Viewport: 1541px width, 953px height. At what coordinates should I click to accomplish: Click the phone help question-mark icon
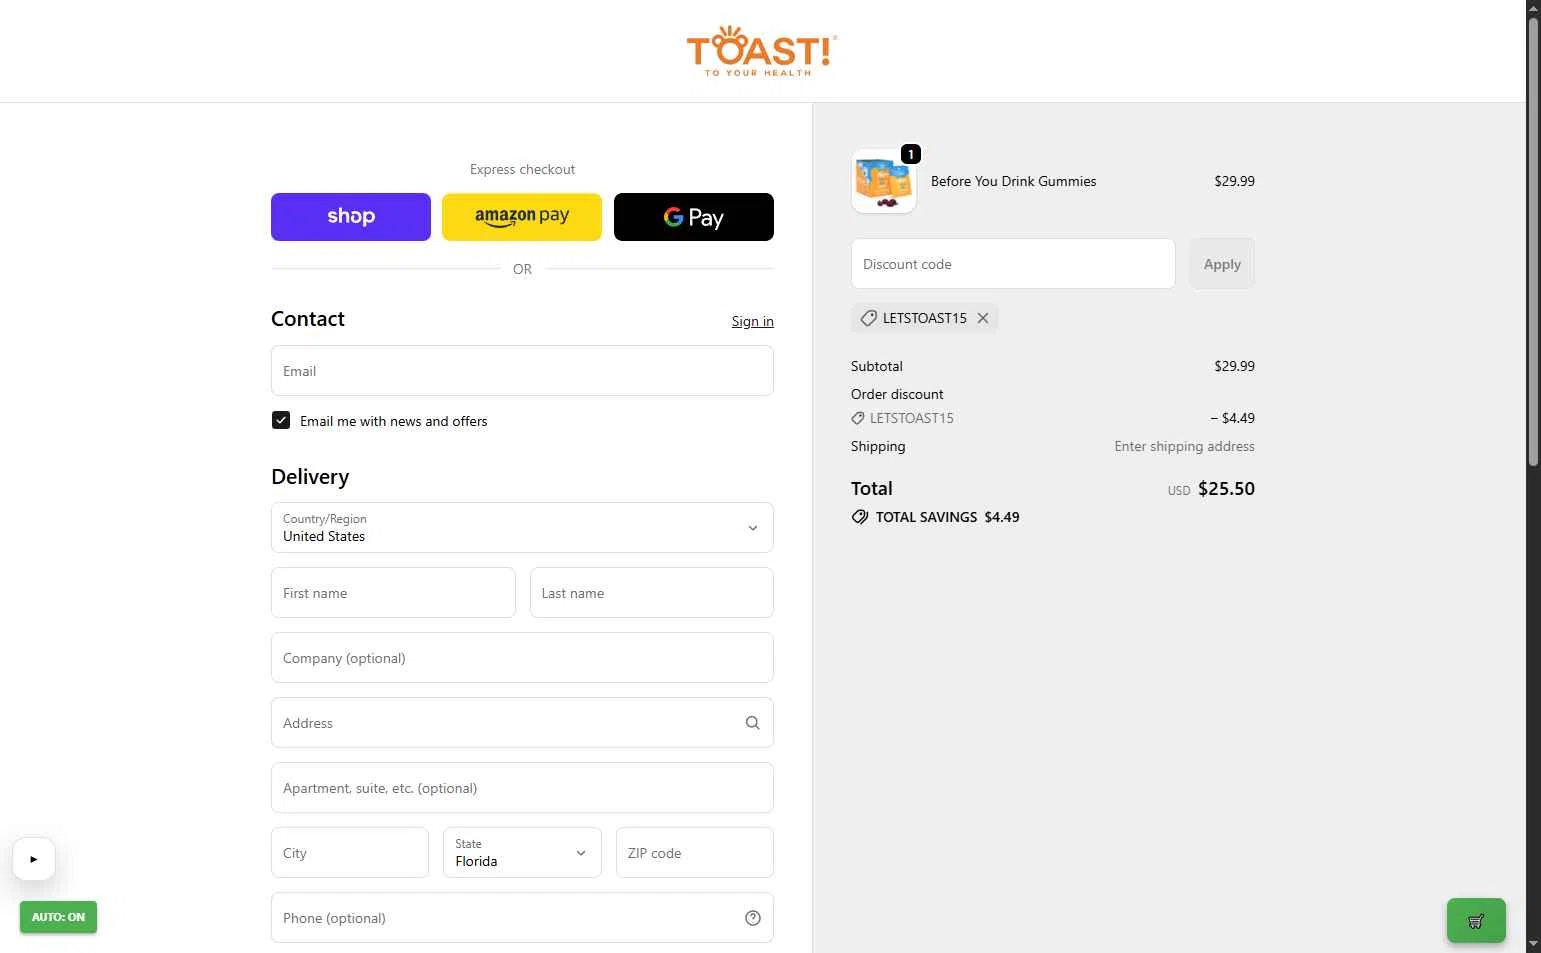click(x=753, y=918)
